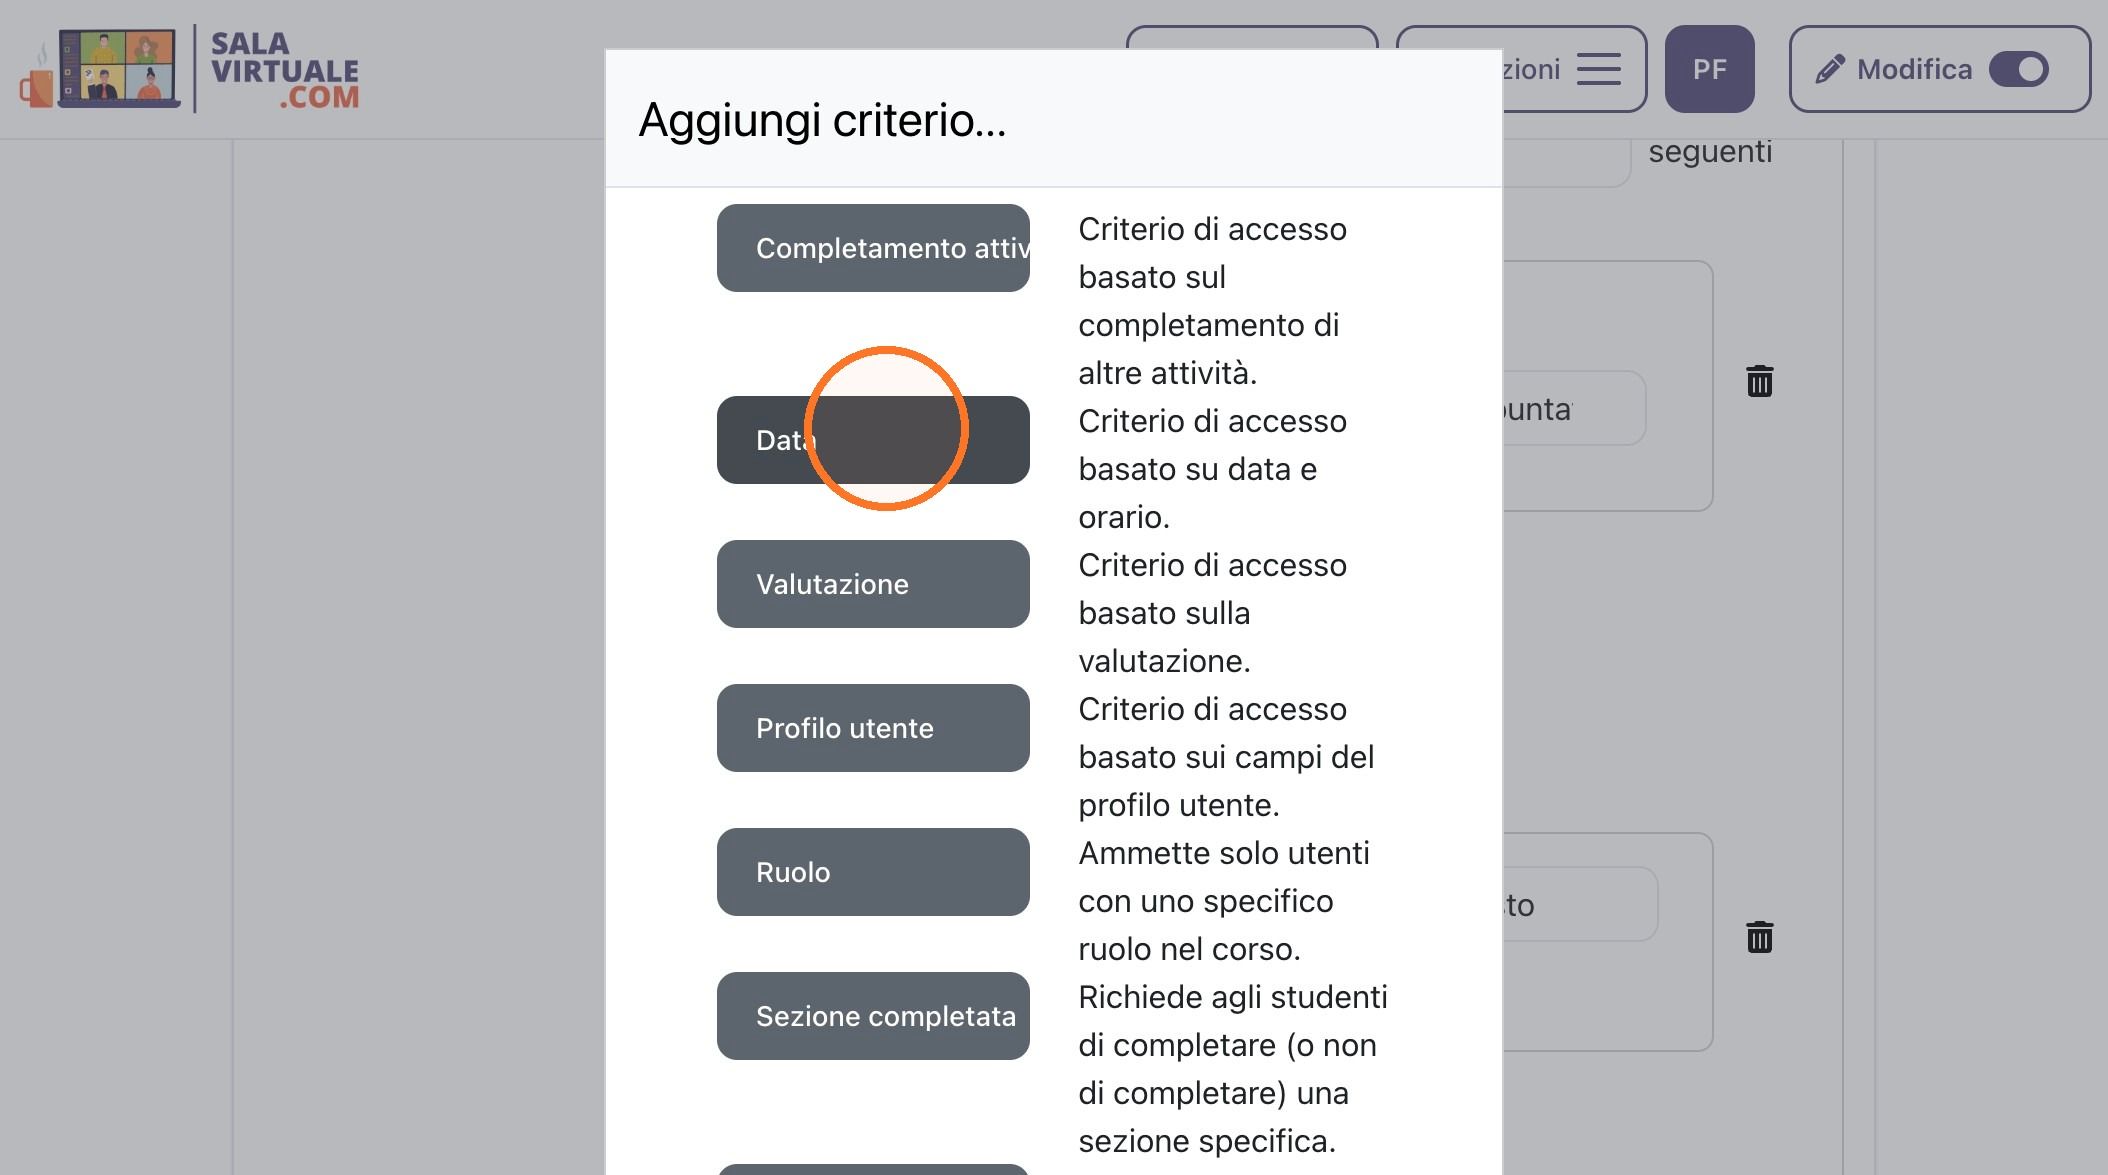Click 'Criterio di accesso basato sulla valutazione' text
This screenshot has width=2108, height=1175.
1212,613
